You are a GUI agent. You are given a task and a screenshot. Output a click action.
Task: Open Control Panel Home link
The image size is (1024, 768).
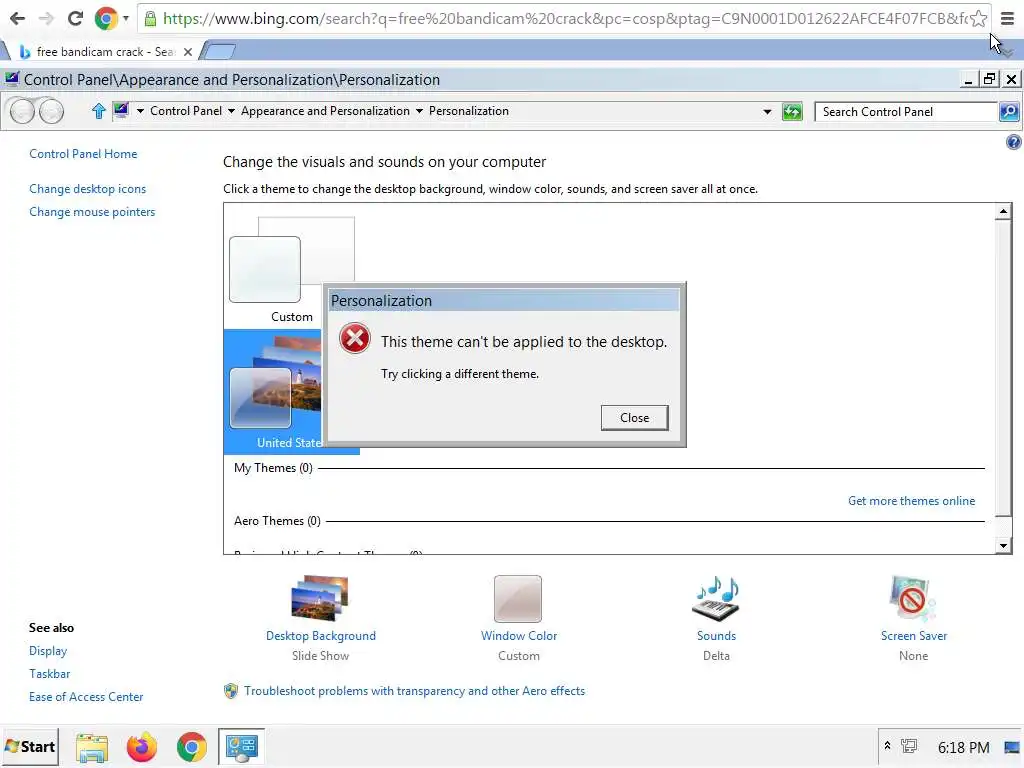coord(83,154)
